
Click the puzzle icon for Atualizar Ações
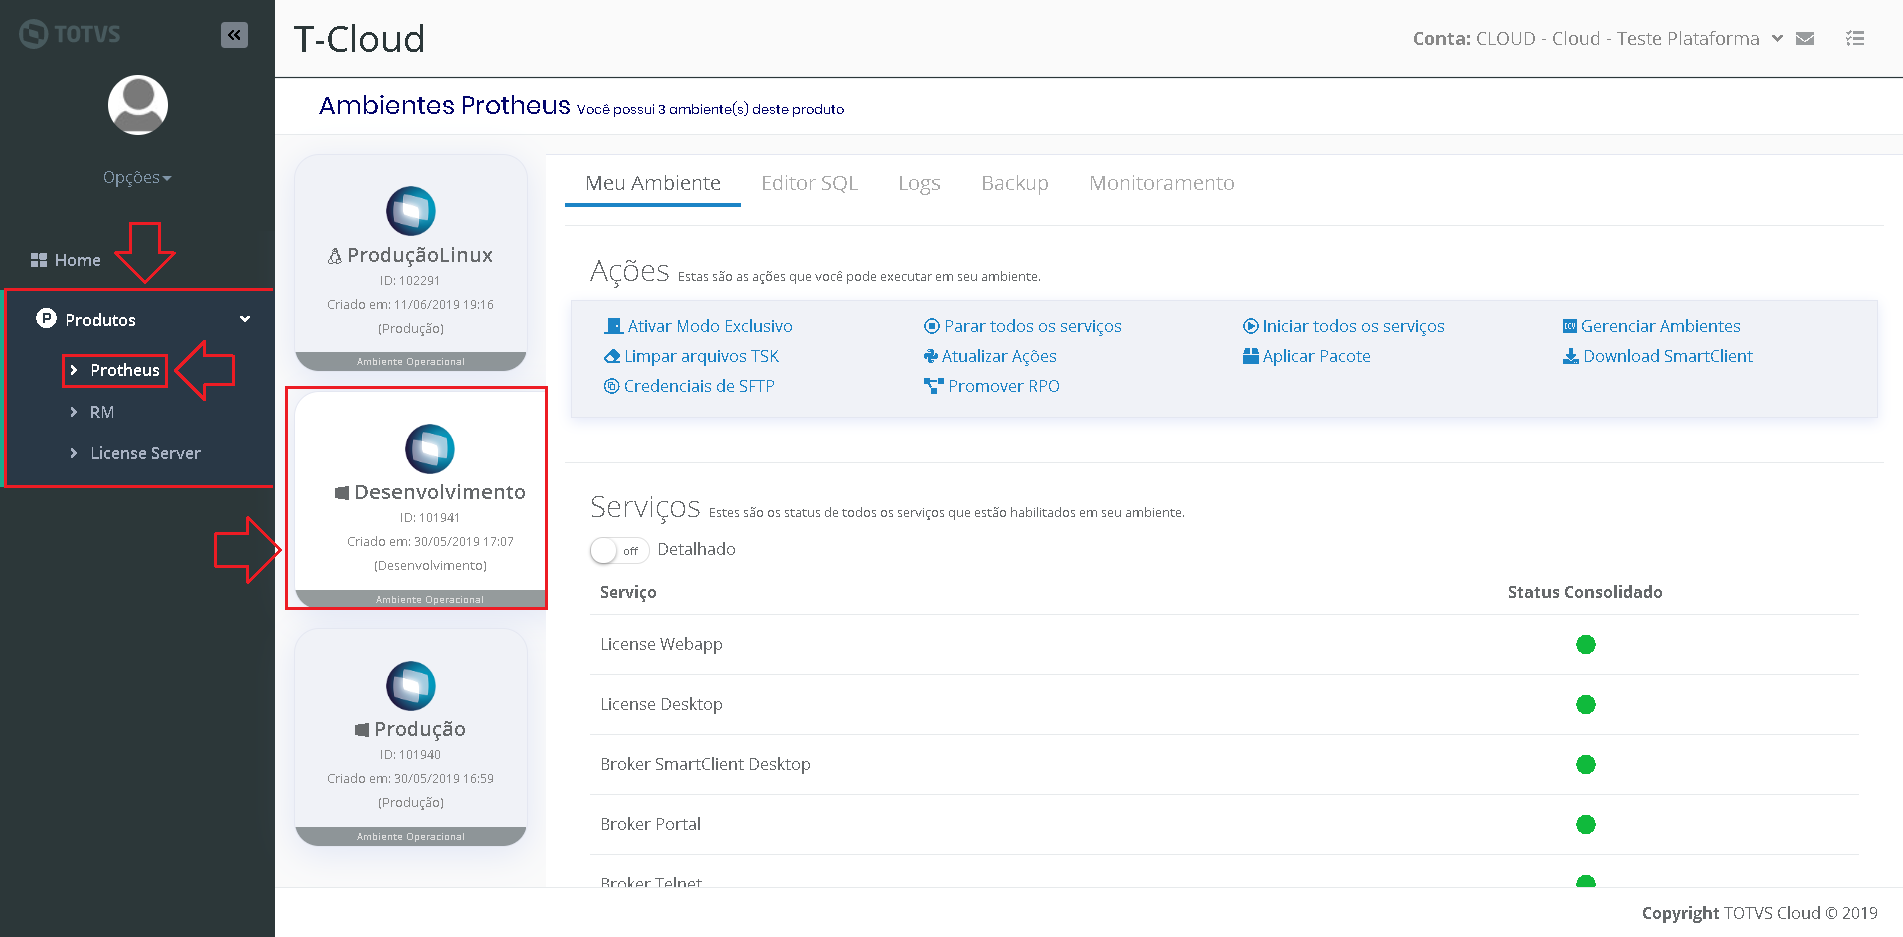(931, 356)
